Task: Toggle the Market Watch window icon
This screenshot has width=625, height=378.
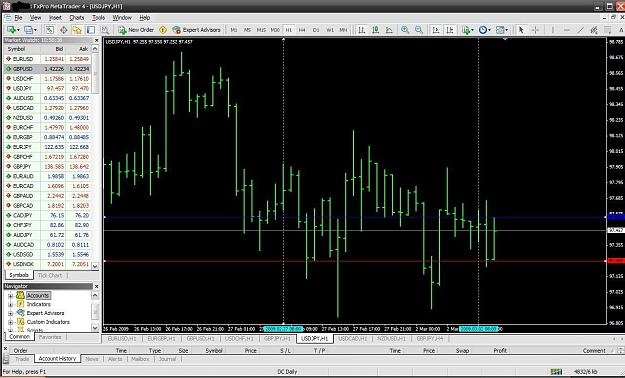Action: point(49,30)
